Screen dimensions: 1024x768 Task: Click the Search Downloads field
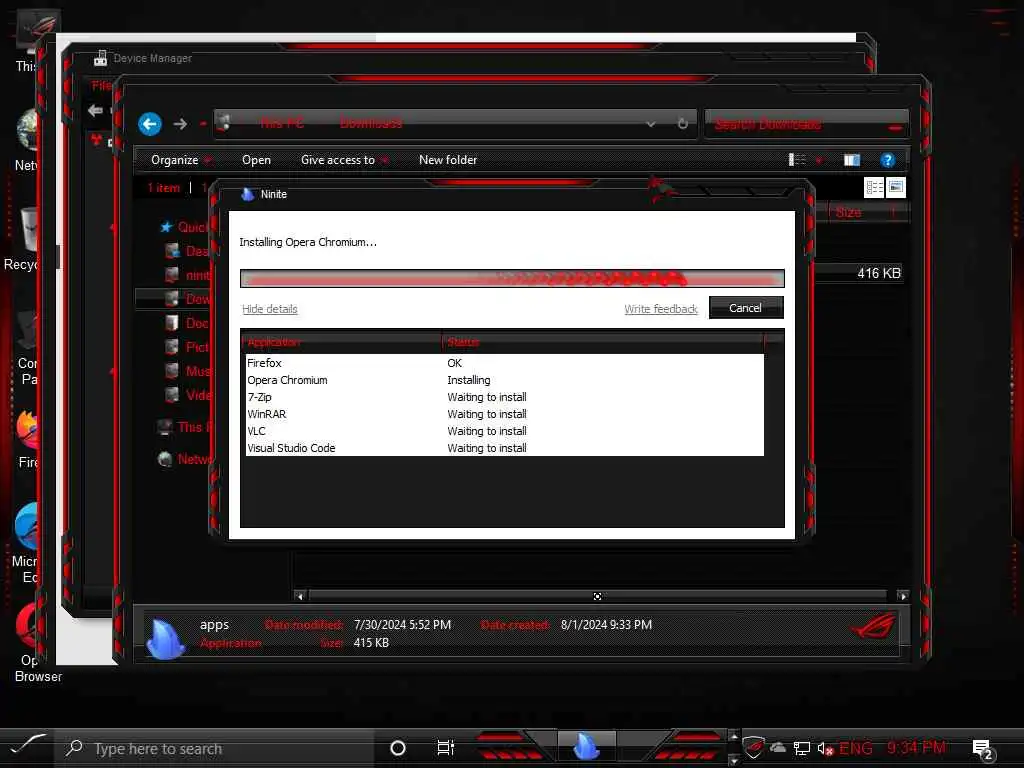(x=806, y=123)
